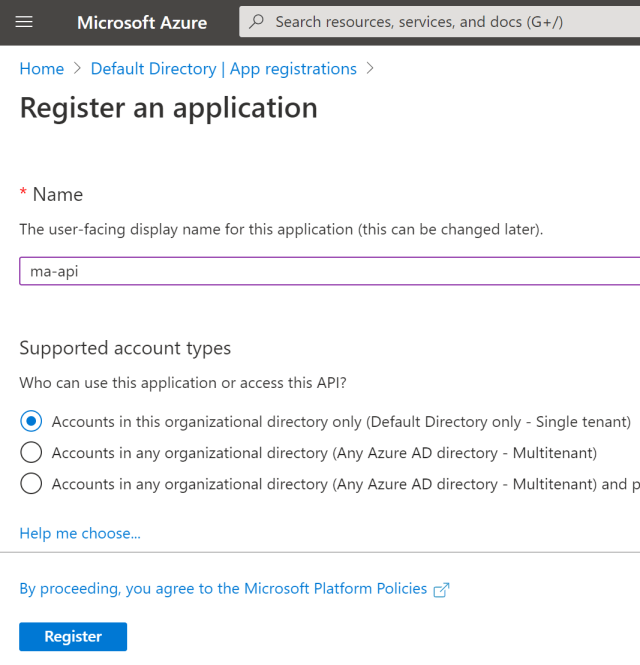Screen dimensions: 640x665
Task: Click the Name field containing ma-api
Action: pyautogui.click(x=330, y=271)
